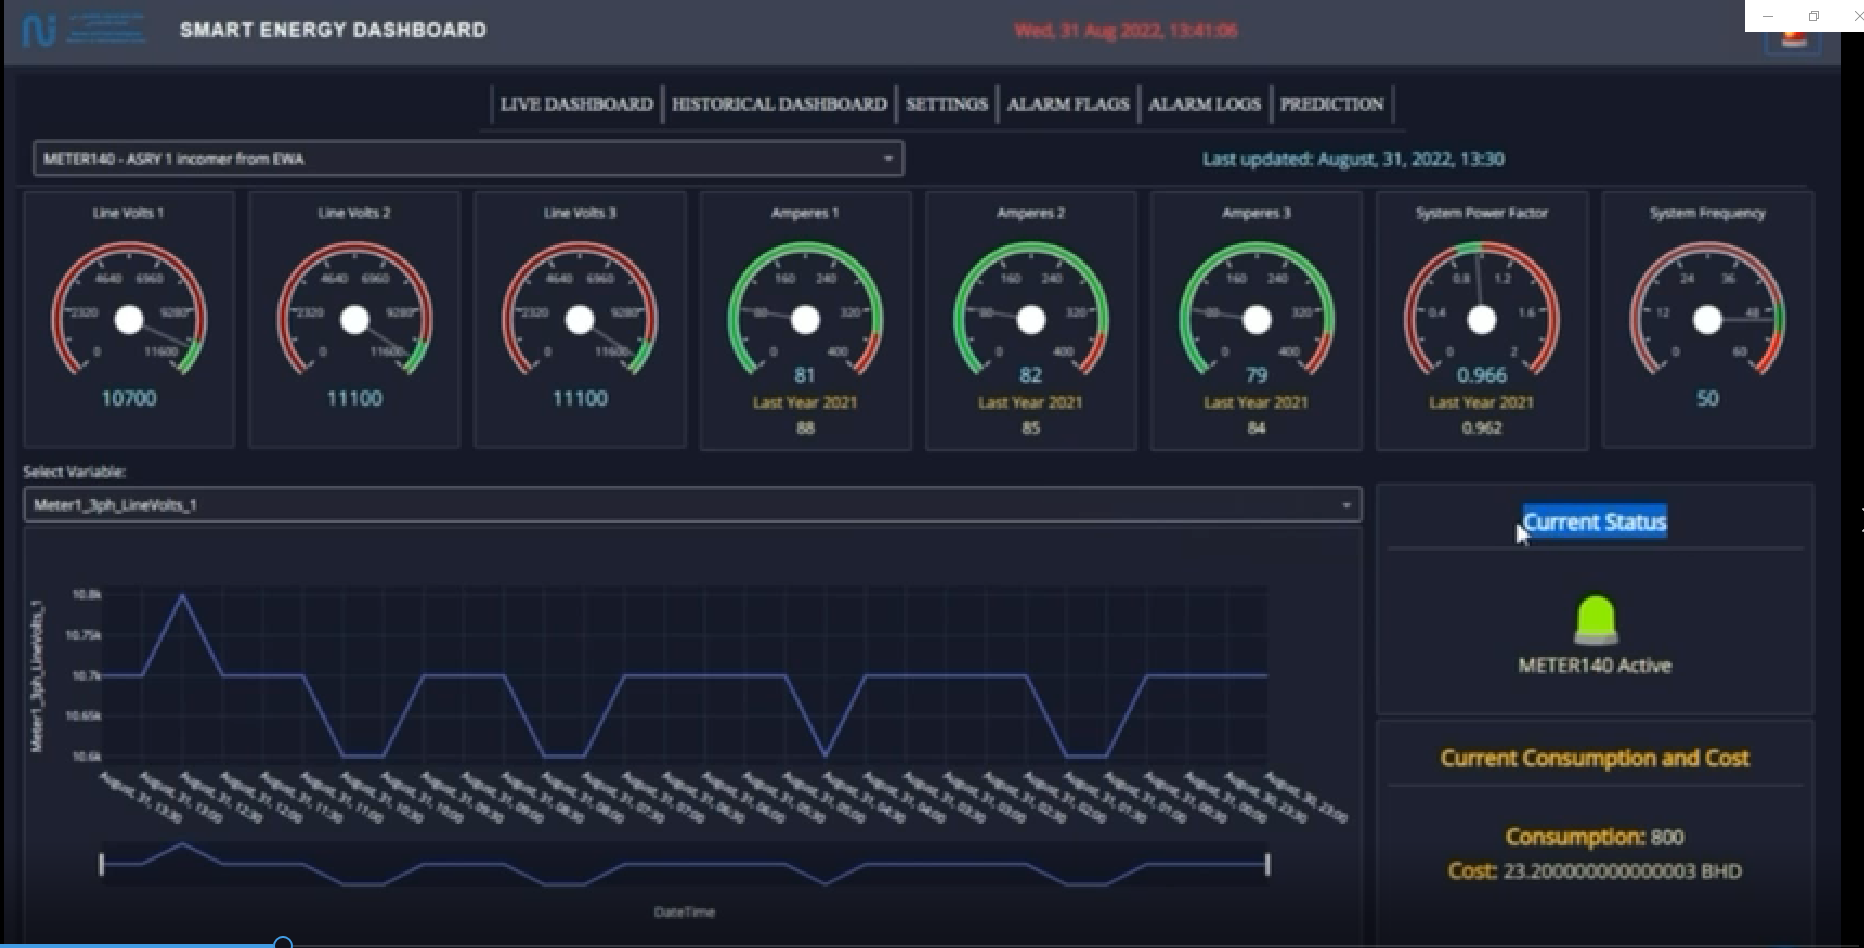Click the green METER140 active status light
1864x948 pixels.
(x=1595, y=619)
